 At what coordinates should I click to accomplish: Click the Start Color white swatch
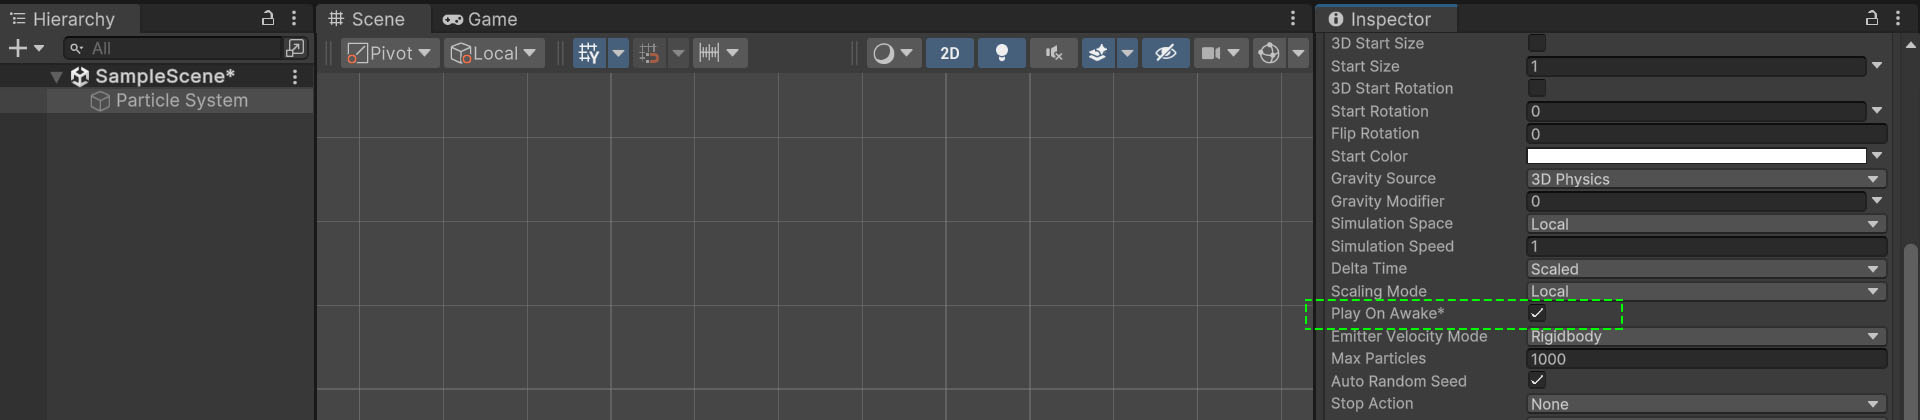[x=1696, y=156]
